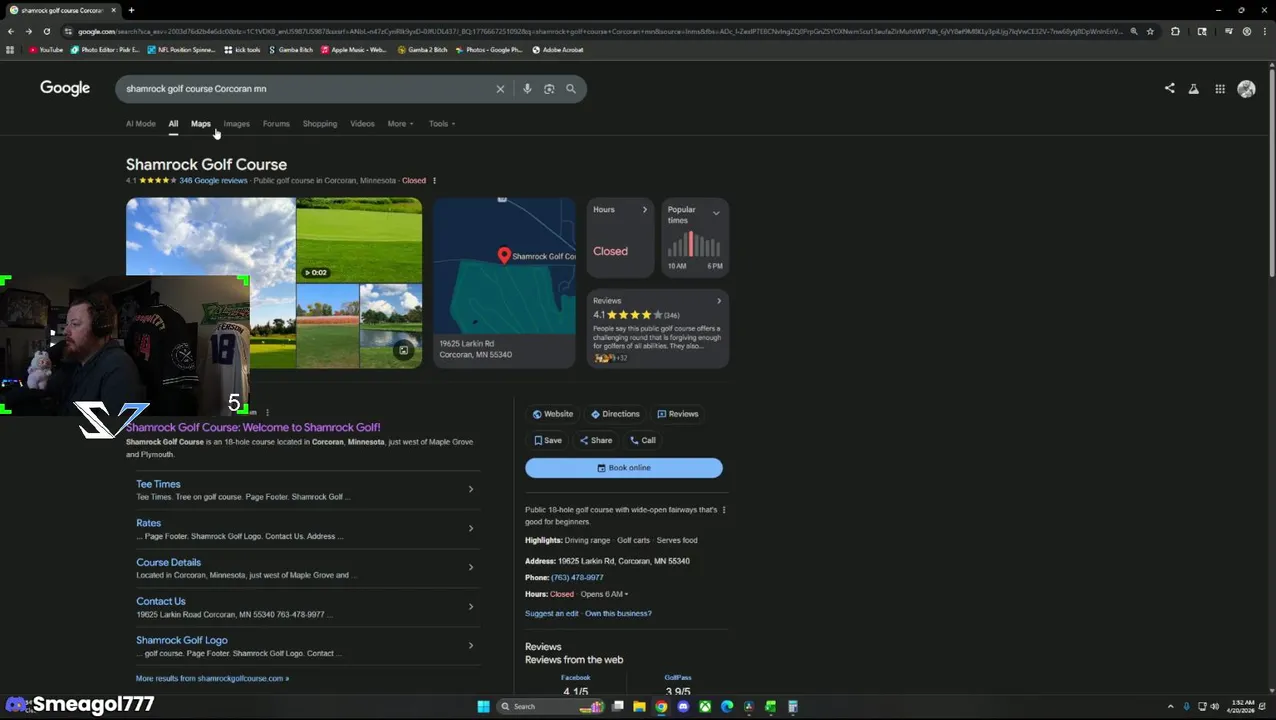1276x720 pixels.
Task: Open the Shopping results tab
Action: pyautogui.click(x=320, y=124)
